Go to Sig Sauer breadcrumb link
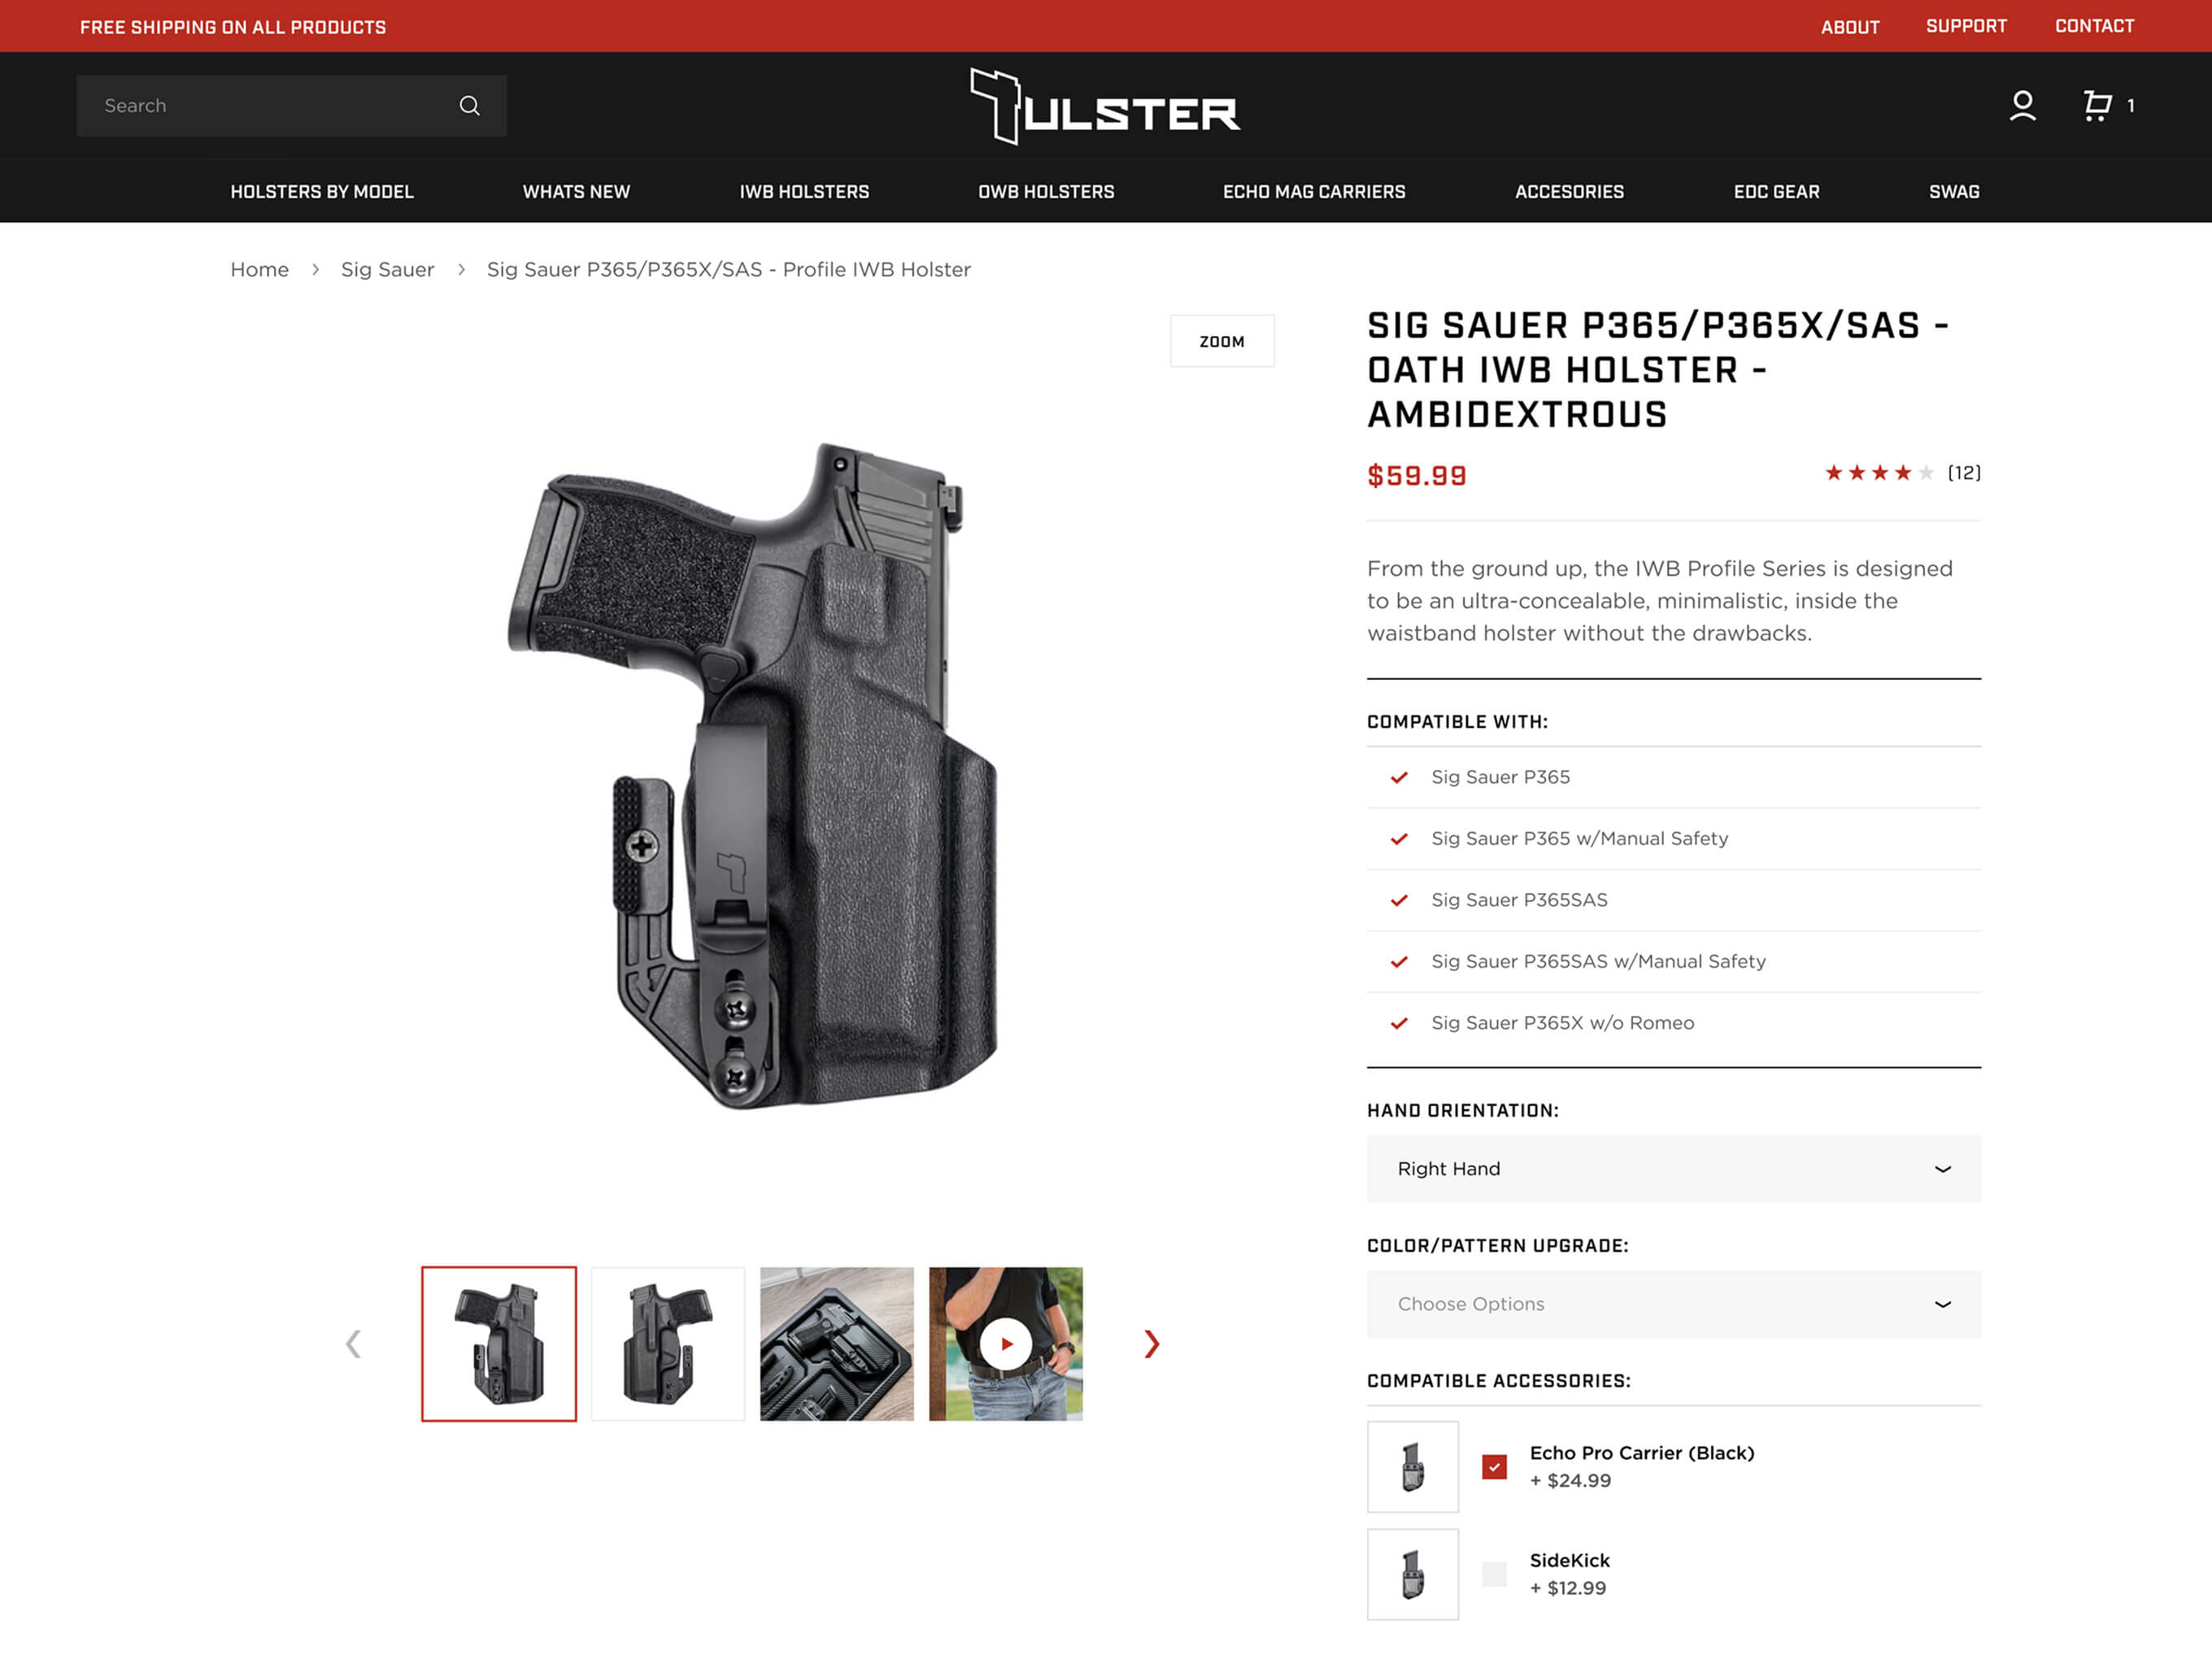Image resolution: width=2212 pixels, height=1669 pixels. [x=387, y=269]
